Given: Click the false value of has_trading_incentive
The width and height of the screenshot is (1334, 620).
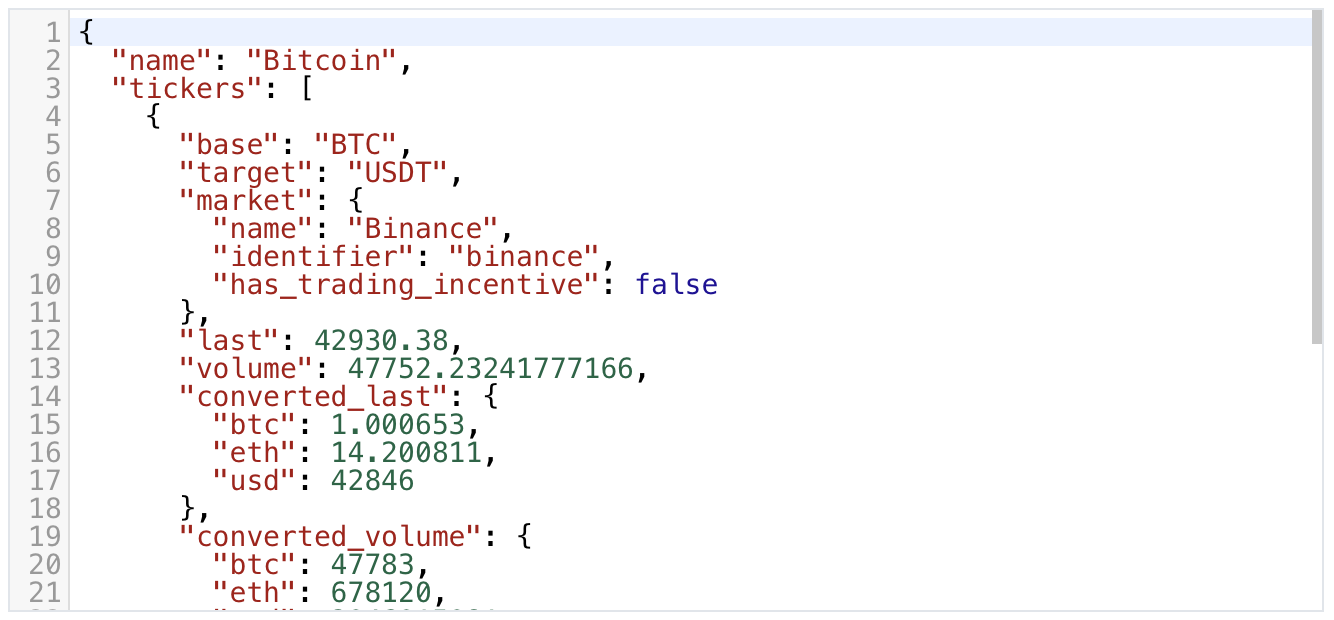Looking at the screenshot, I should (677, 285).
